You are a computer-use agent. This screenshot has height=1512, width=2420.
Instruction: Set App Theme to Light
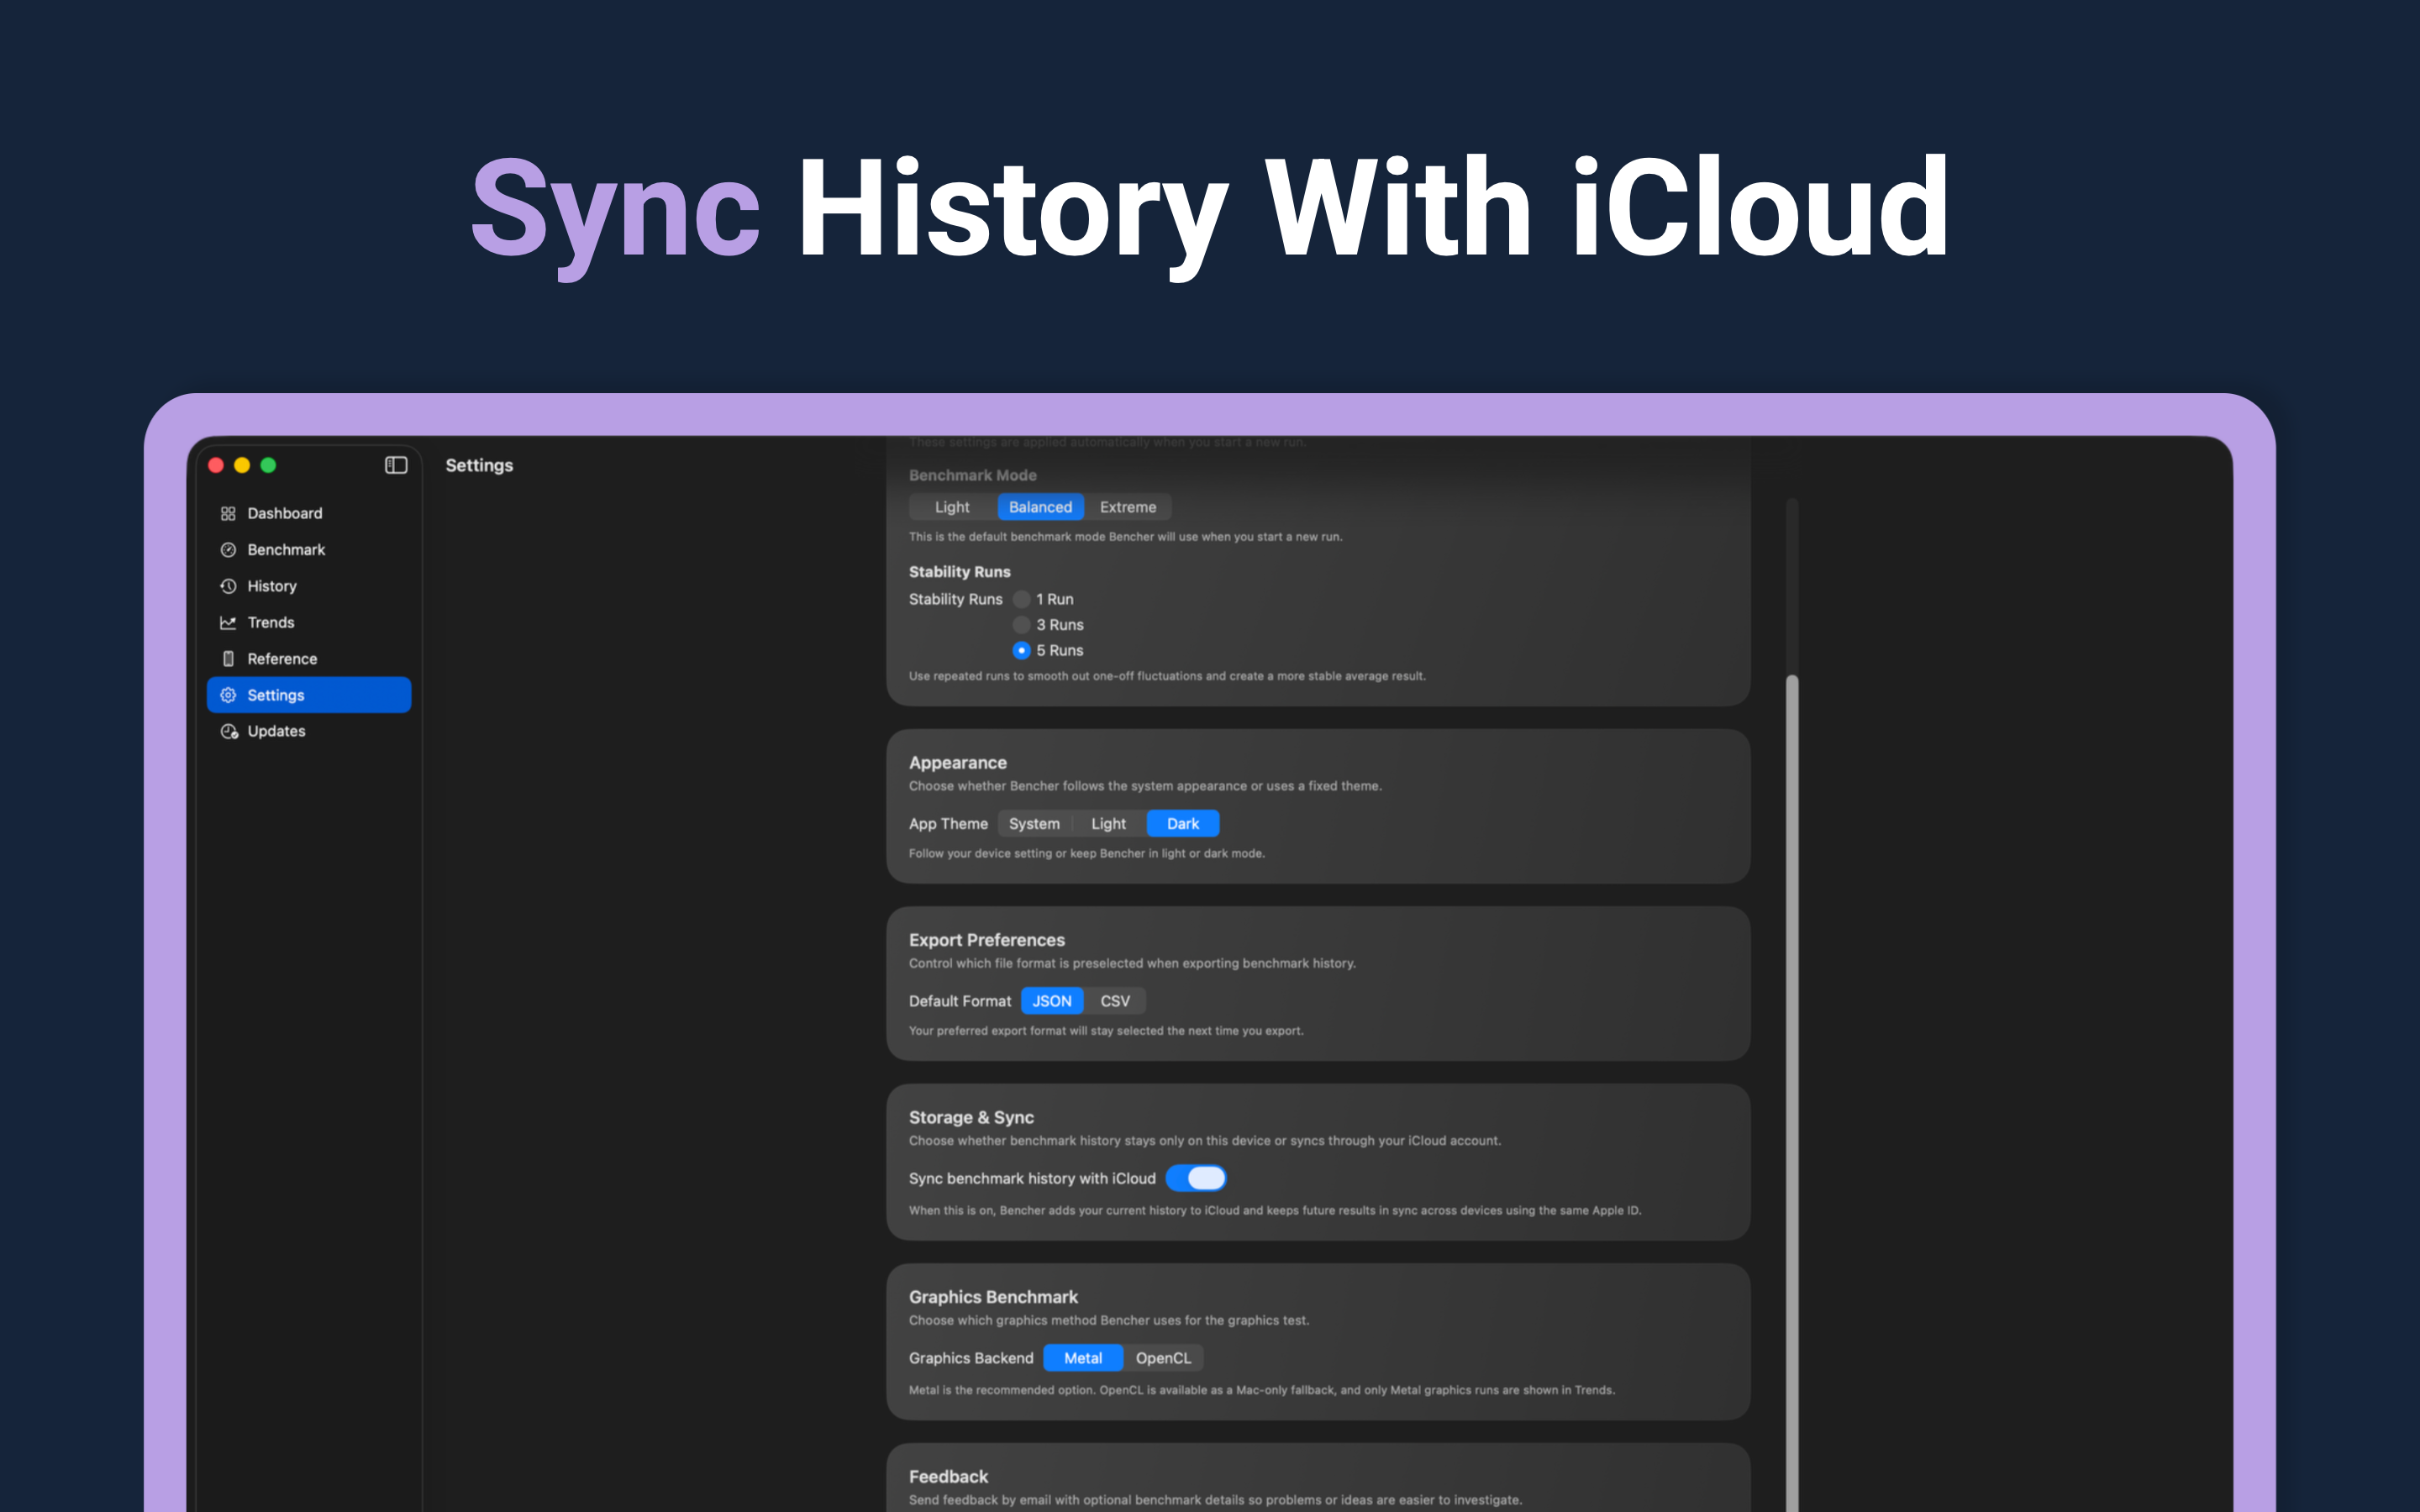[1108, 824]
